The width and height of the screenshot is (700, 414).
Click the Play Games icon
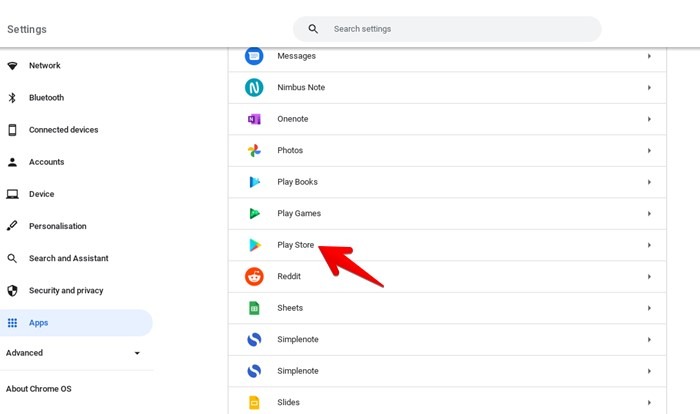(x=254, y=213)
